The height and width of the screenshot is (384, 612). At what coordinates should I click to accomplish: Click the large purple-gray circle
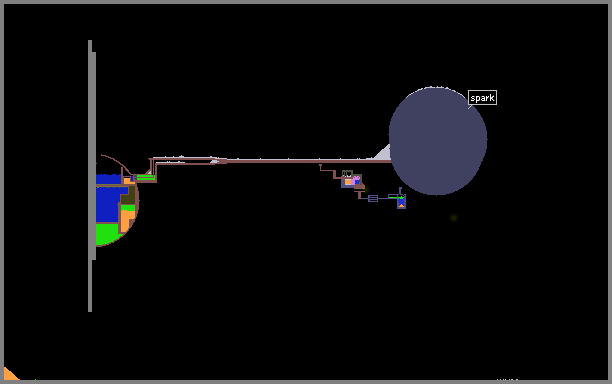coord(438,140)
